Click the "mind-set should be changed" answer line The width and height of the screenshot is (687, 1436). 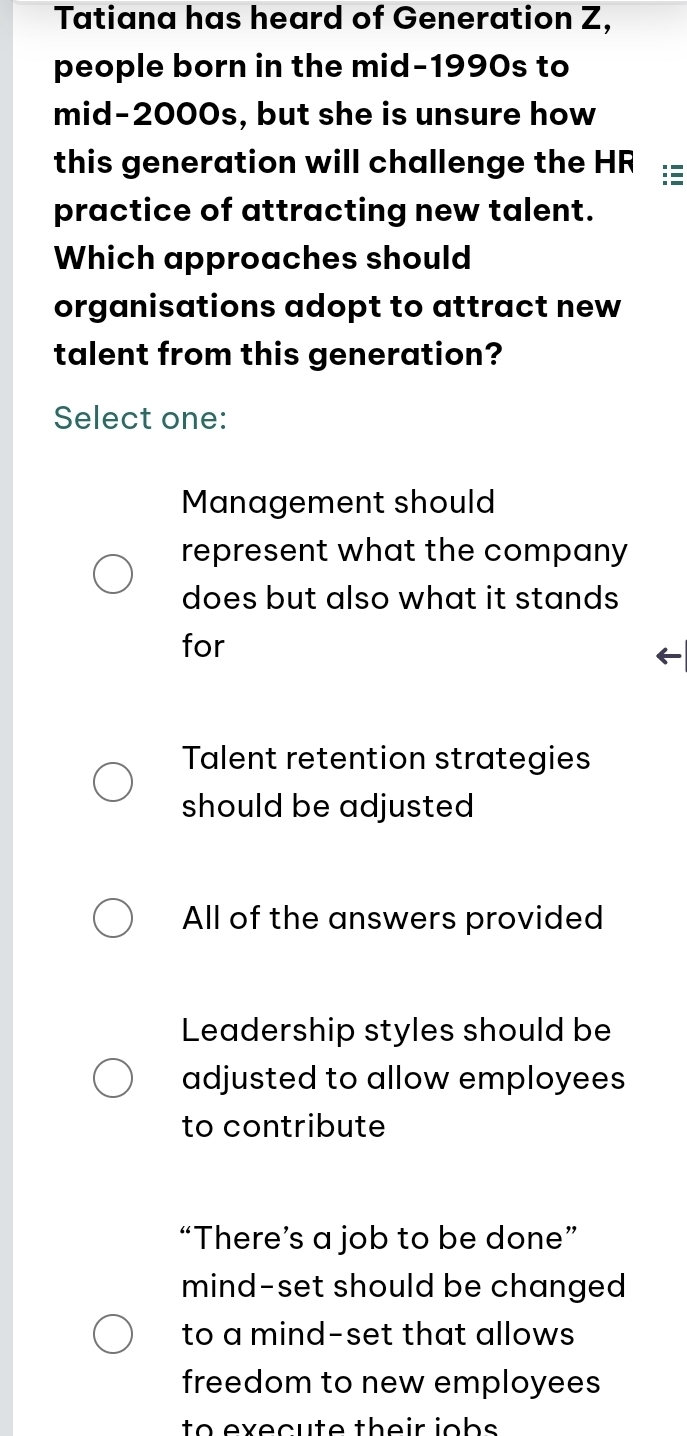click(x=403, y=1286)
